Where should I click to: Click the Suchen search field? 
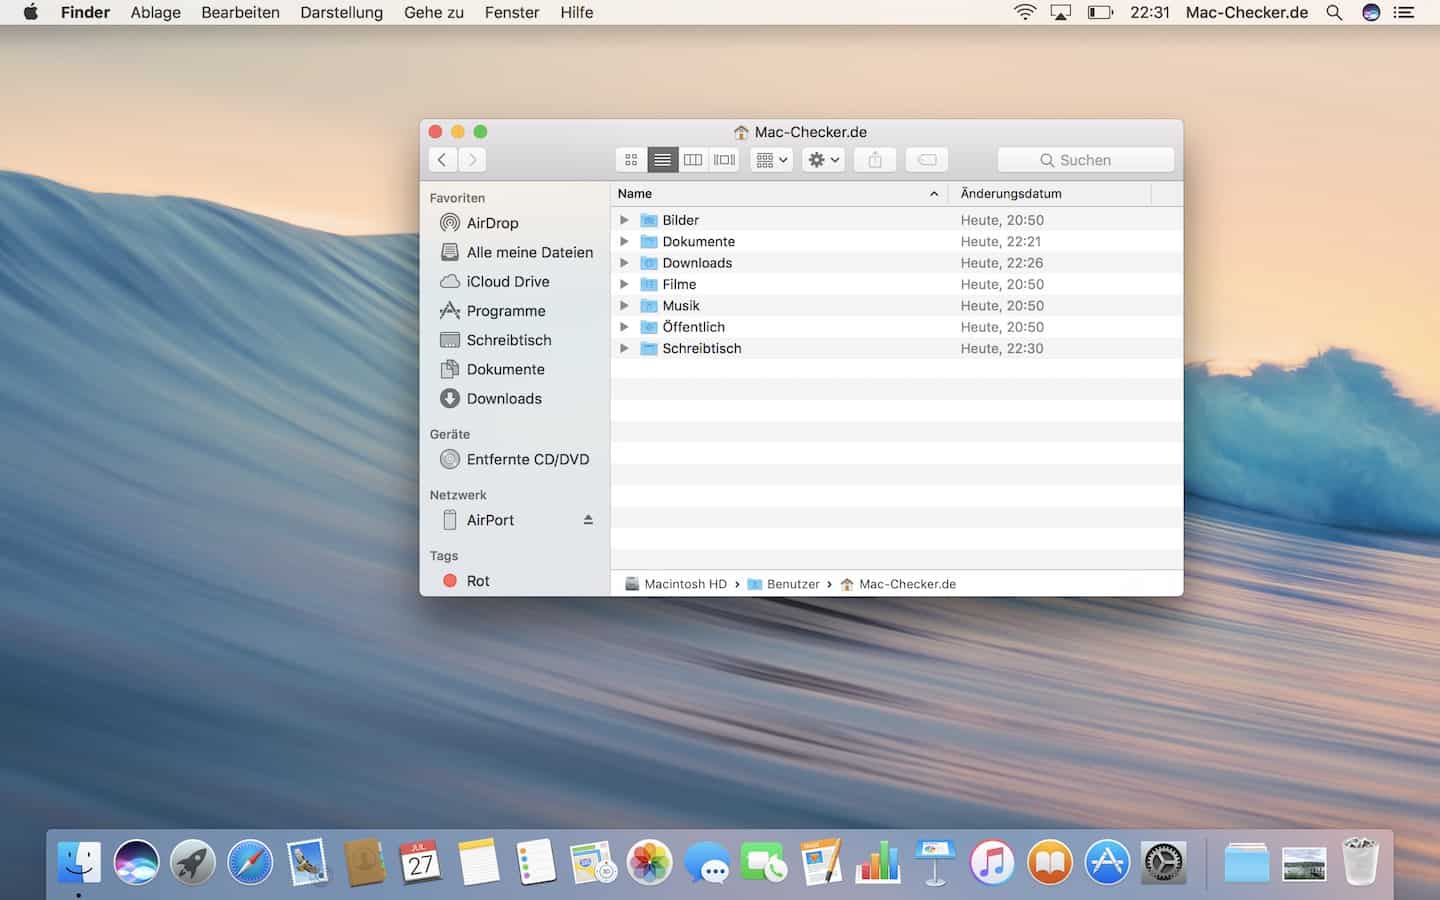(x=1086, y=160)
